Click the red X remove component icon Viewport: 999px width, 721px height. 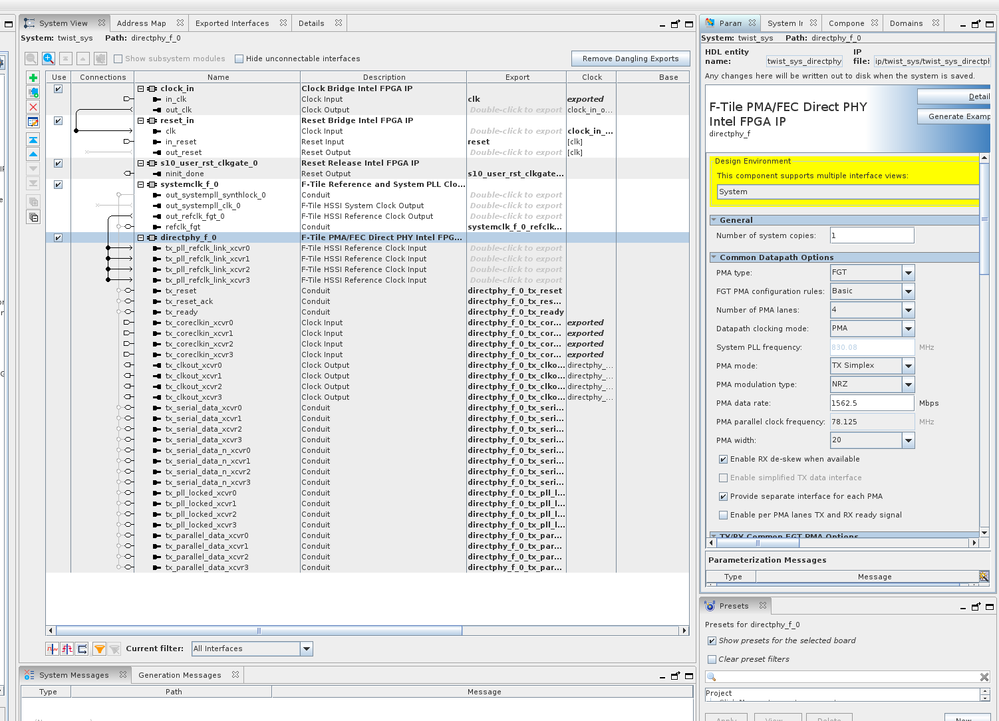[x=33, y=107]
